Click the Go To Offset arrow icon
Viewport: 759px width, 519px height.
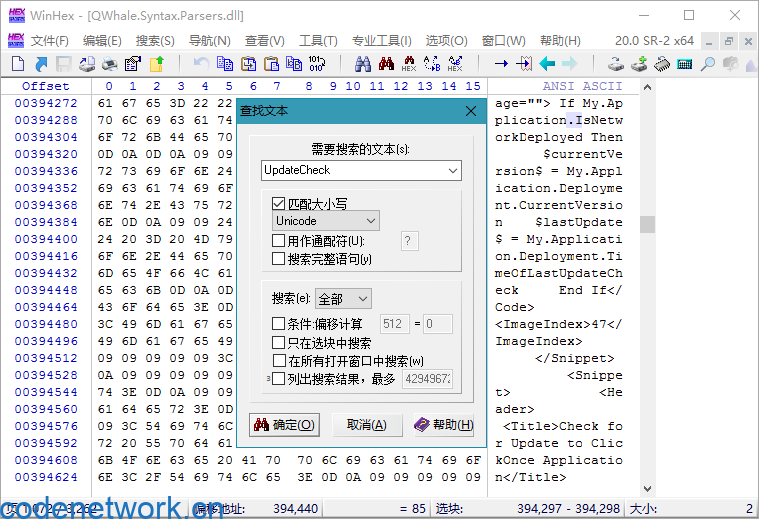501,63
